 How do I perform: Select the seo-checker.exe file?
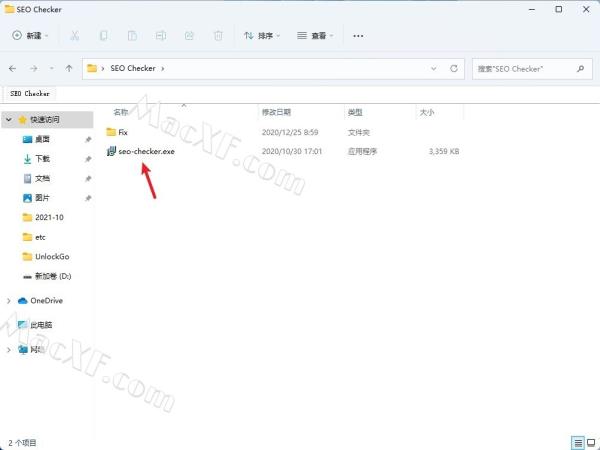(145, 152)
